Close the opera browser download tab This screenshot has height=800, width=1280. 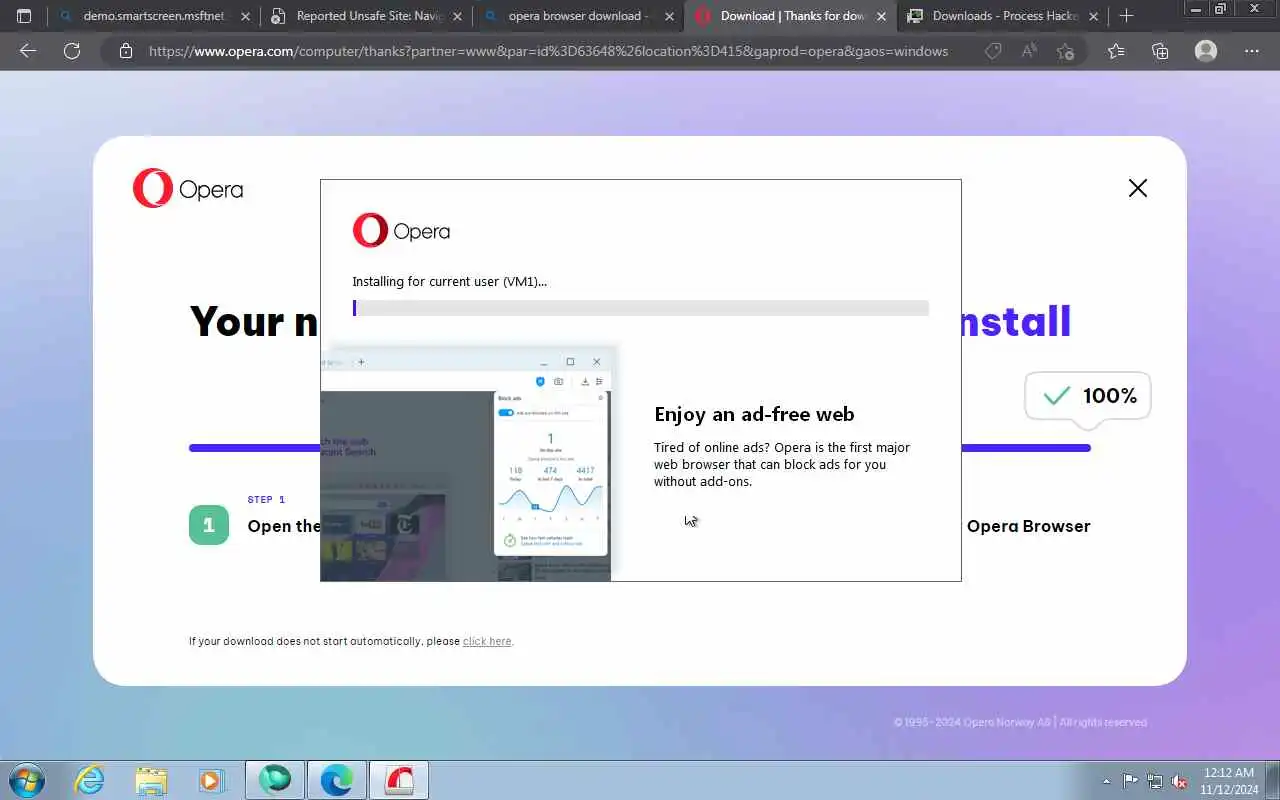669,16
